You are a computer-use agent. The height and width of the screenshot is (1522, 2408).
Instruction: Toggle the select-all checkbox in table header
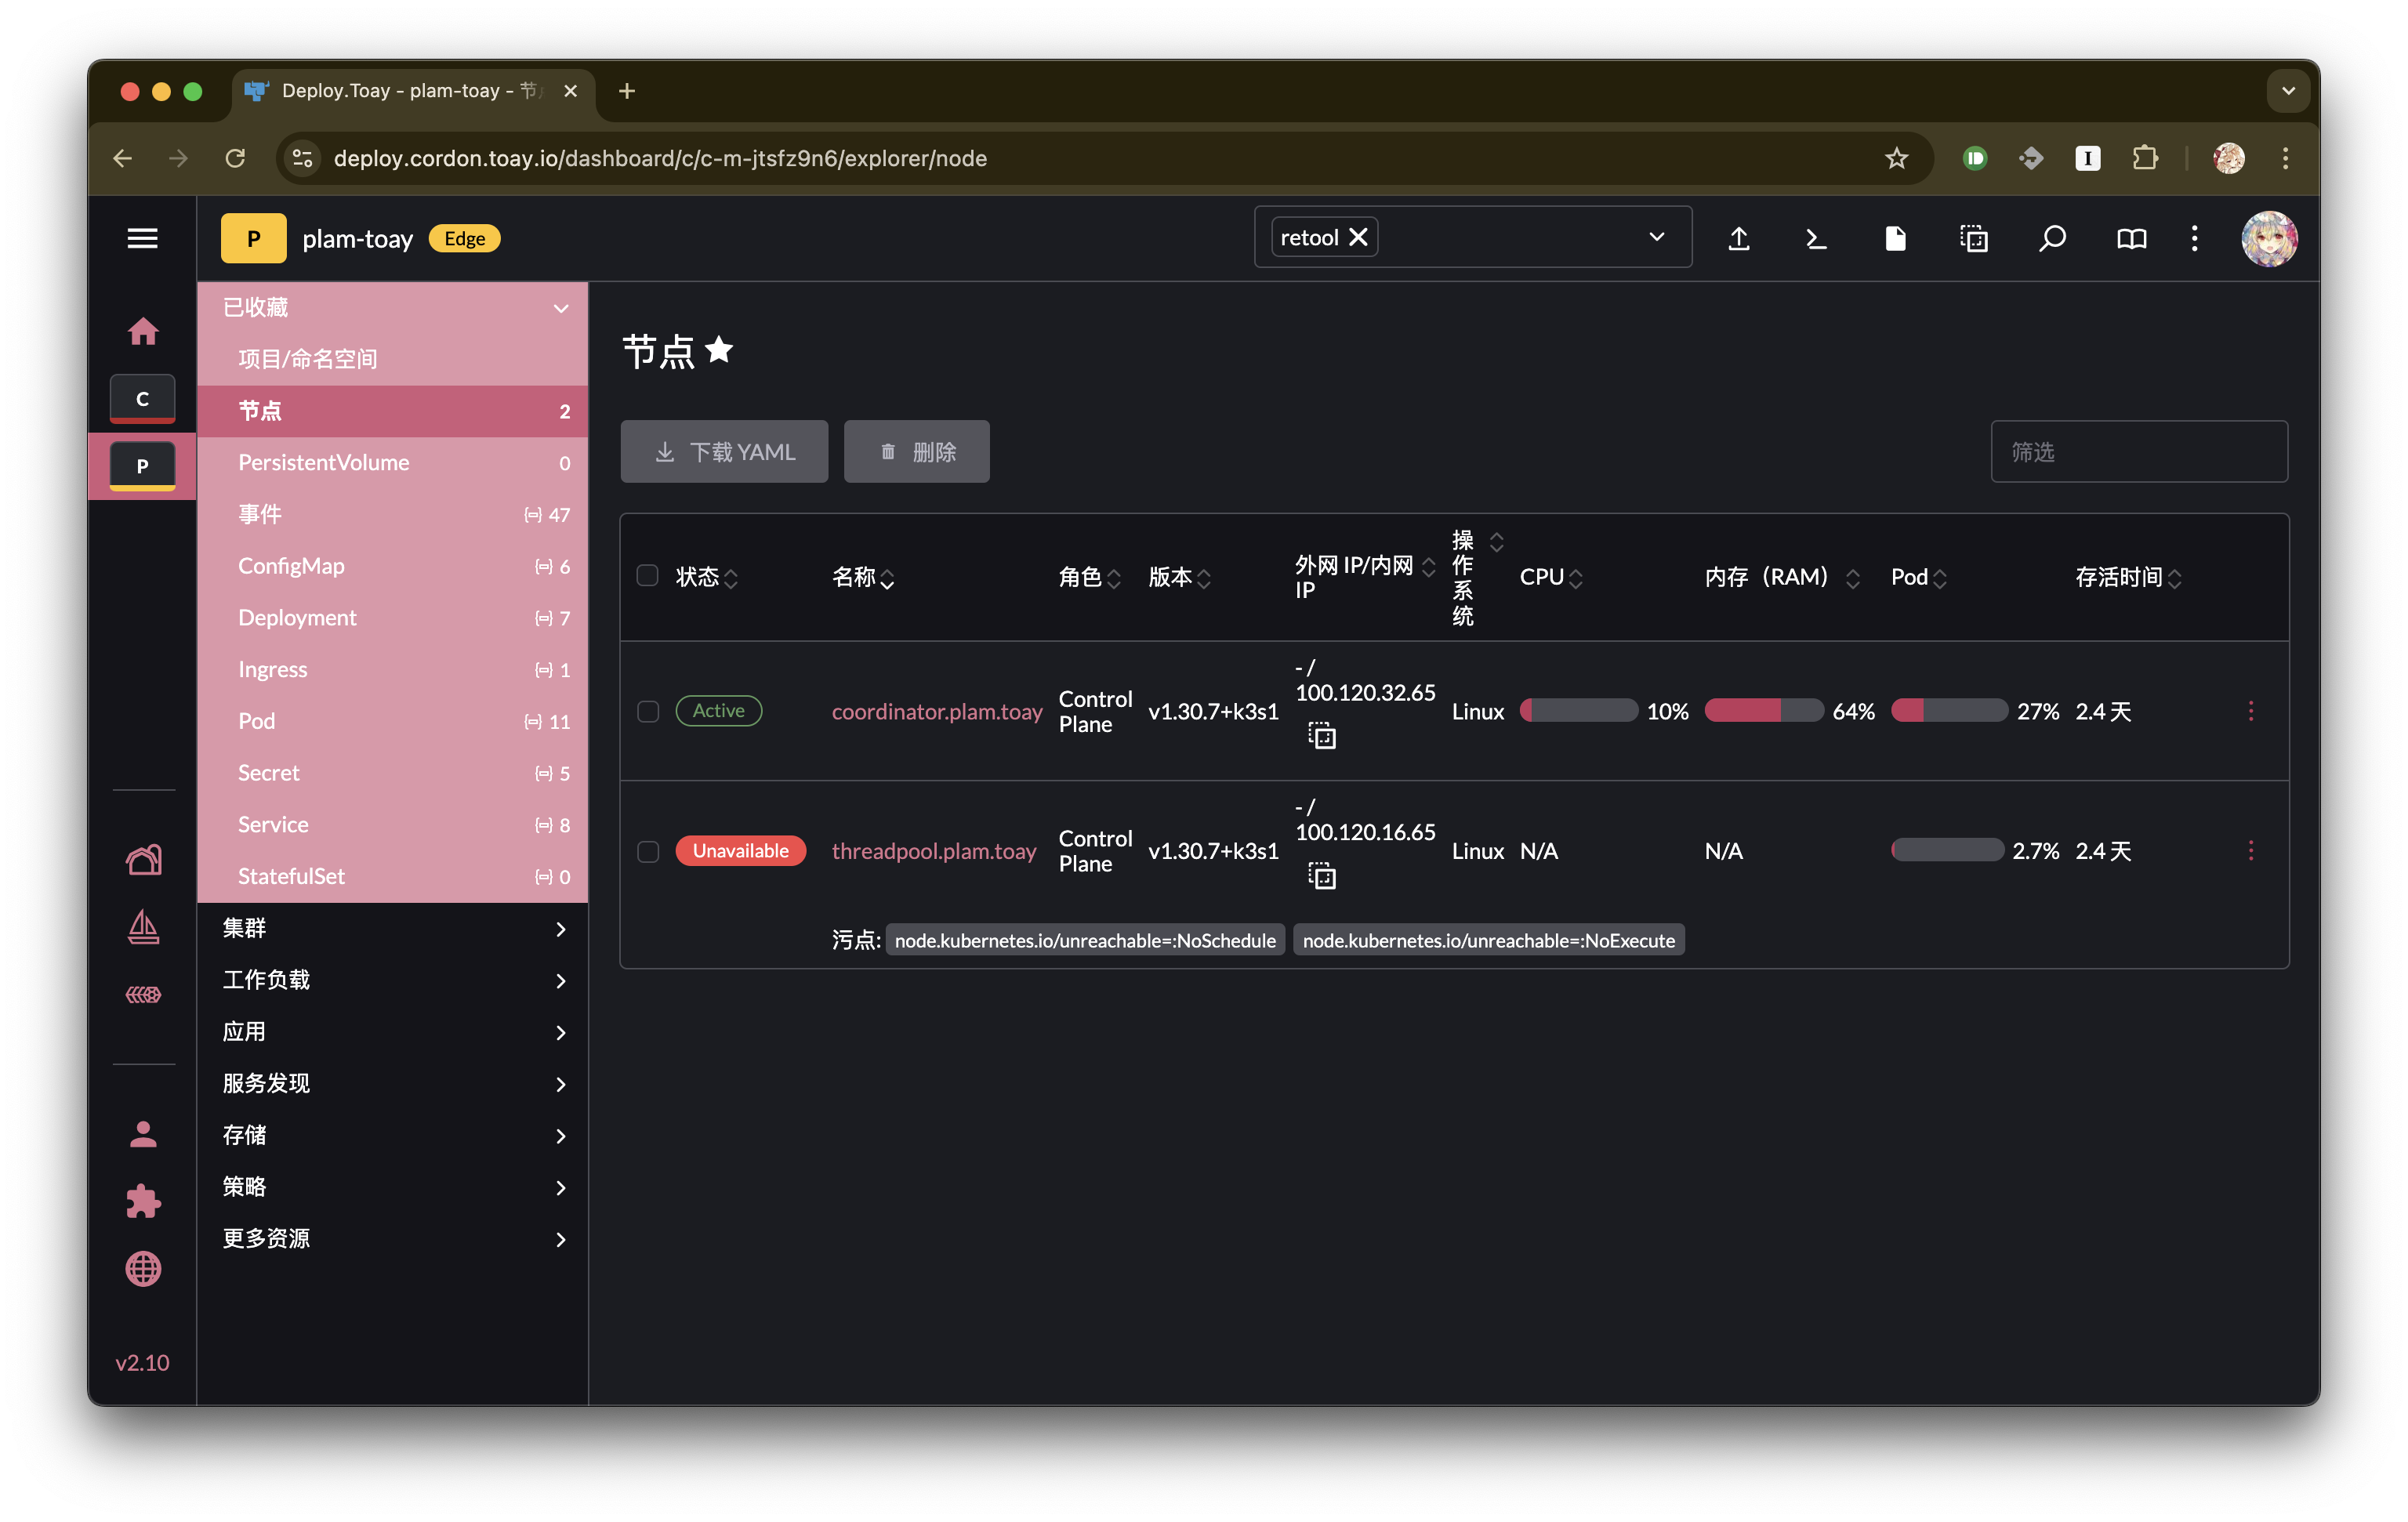[647, 576]
